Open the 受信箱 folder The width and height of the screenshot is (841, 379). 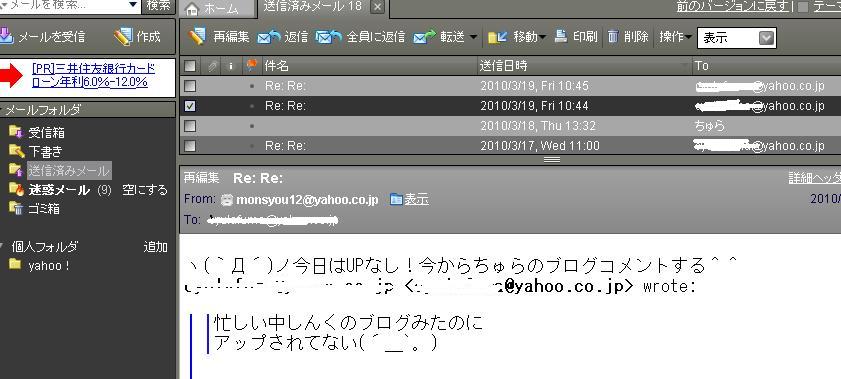pos(46,132)
